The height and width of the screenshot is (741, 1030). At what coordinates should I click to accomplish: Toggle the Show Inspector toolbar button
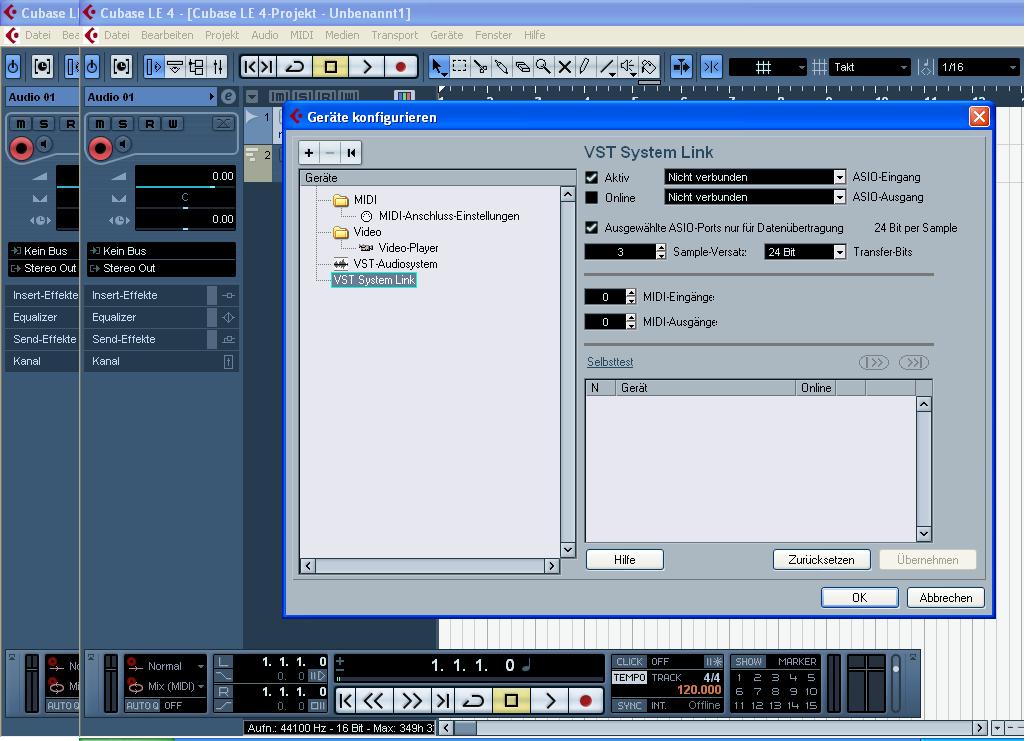153,66
